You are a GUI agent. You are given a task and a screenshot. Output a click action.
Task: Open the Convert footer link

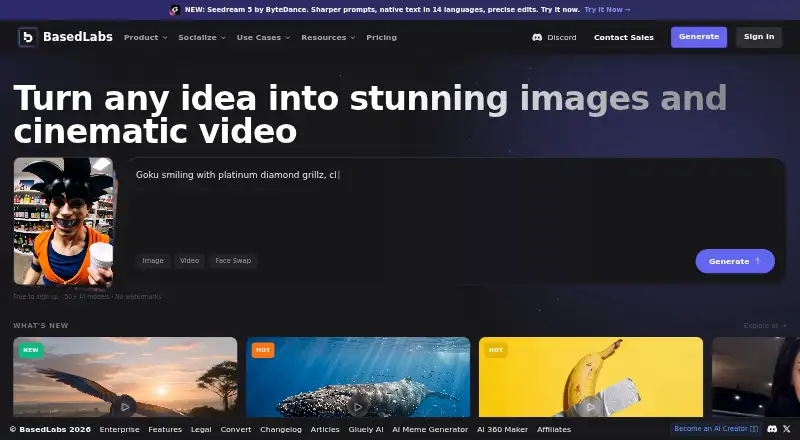(236, 429)
